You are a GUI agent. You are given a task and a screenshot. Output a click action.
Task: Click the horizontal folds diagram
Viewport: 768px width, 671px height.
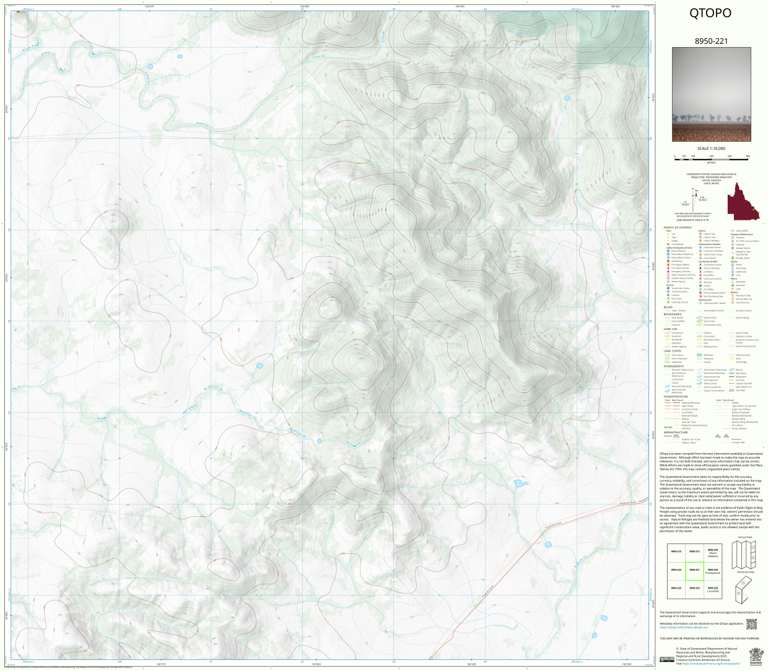pyautogui.click(x=744, y=590)
